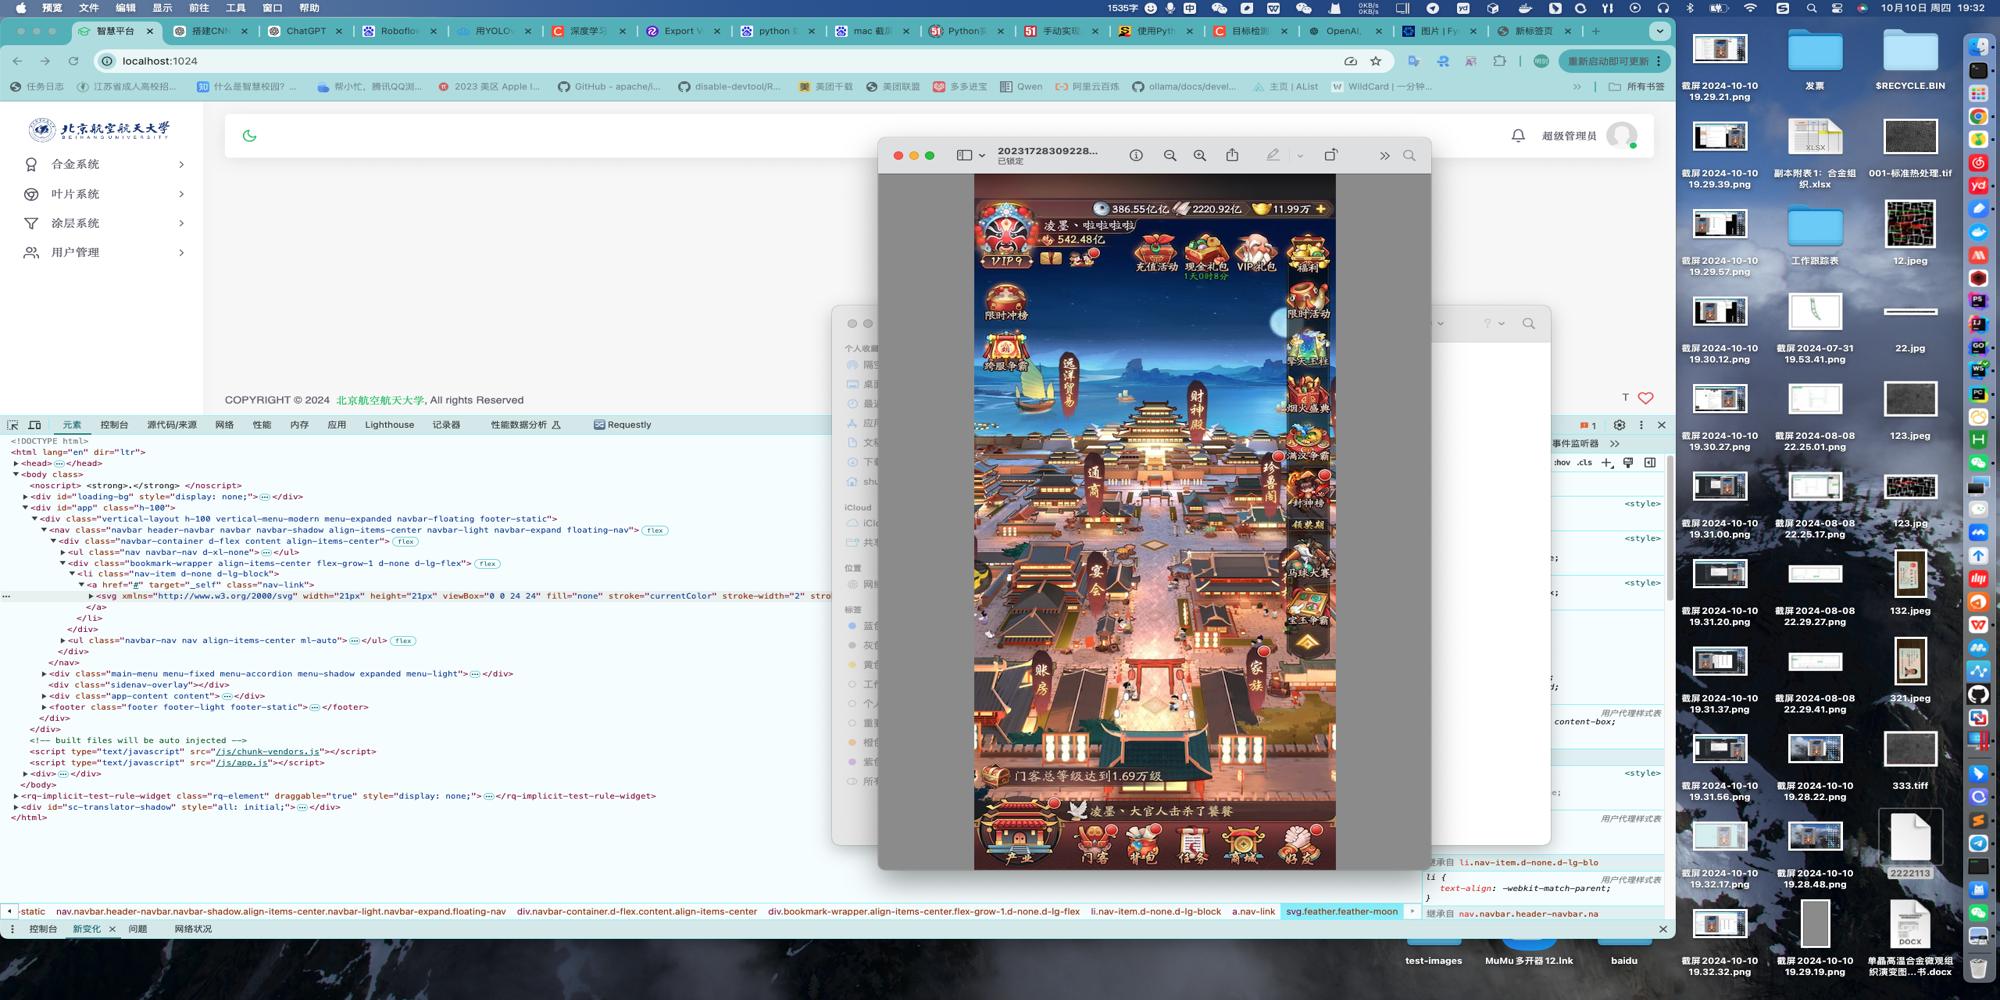2000x1000 pixels.
Task: Open the Requestly DevTools tab
Action: 622,425
